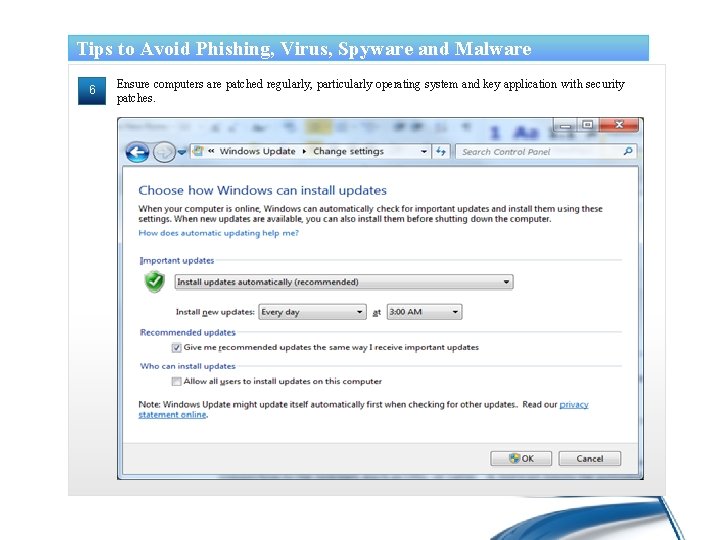Click the Important updates section label
The width and height of the screenshot is (720, 540).
click(177, 260)
